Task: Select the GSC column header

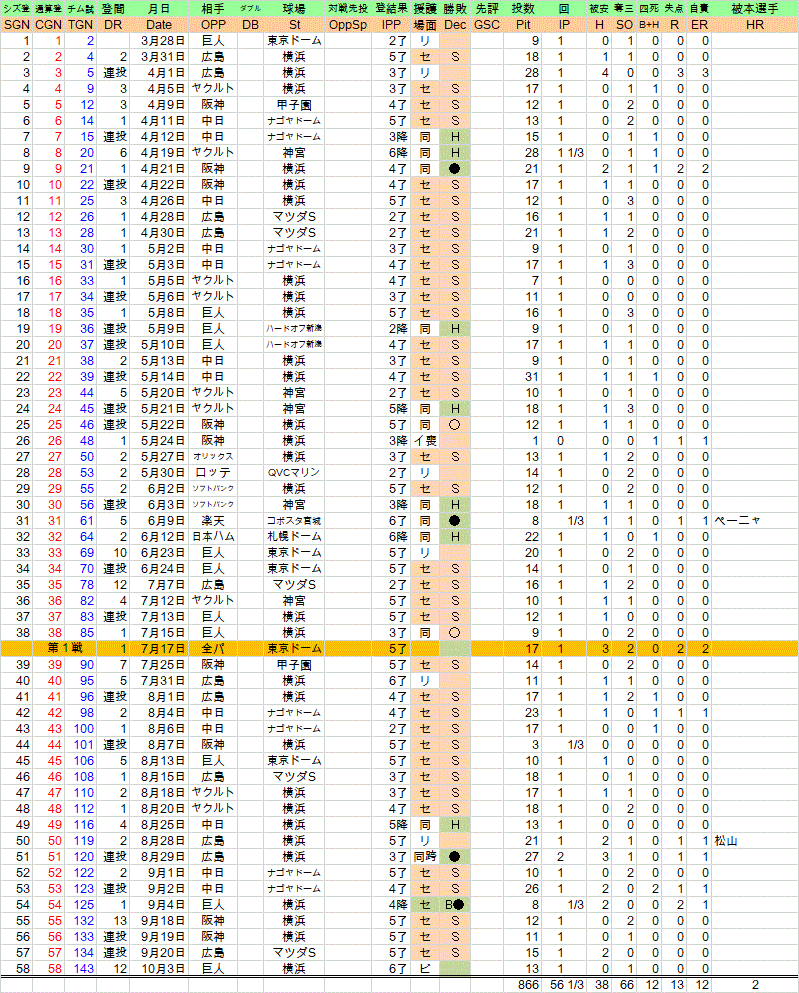Action: (x=487, y=25)
